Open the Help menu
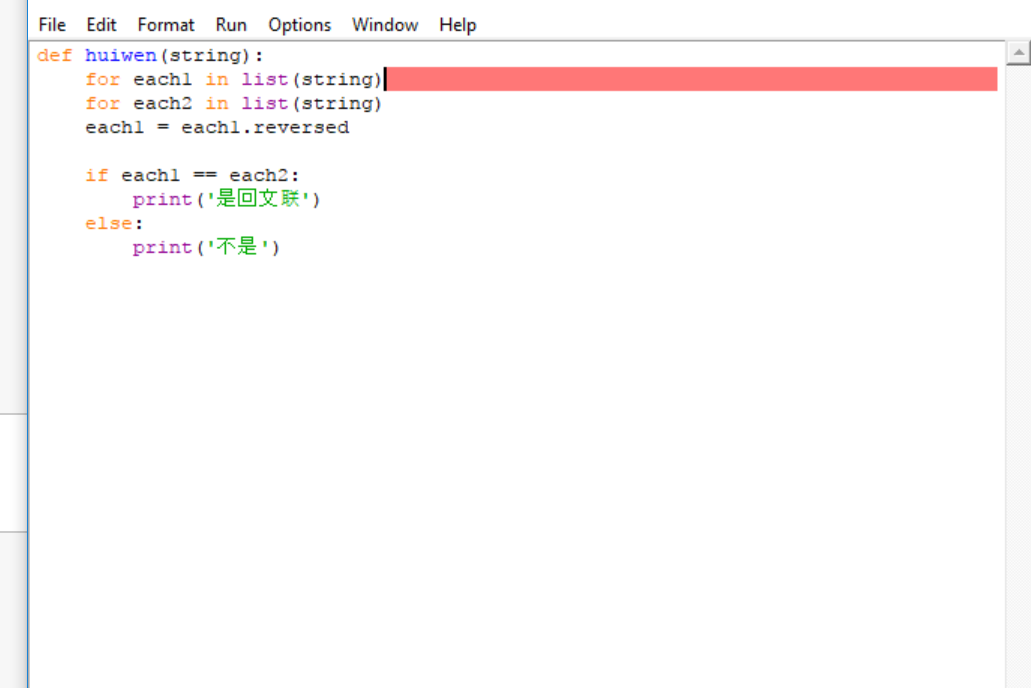 tap(457, 25)
